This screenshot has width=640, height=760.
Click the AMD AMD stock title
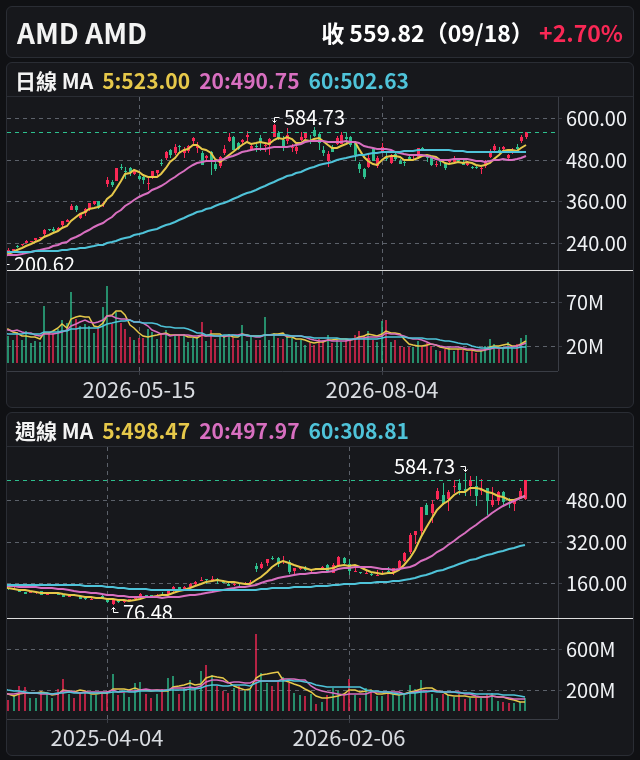coord(81,34)
